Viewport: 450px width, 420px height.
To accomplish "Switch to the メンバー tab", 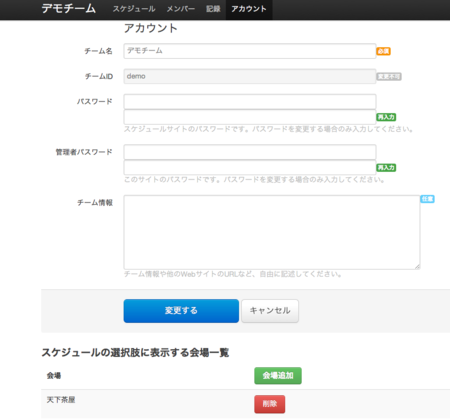I will [x=181, y=9].
